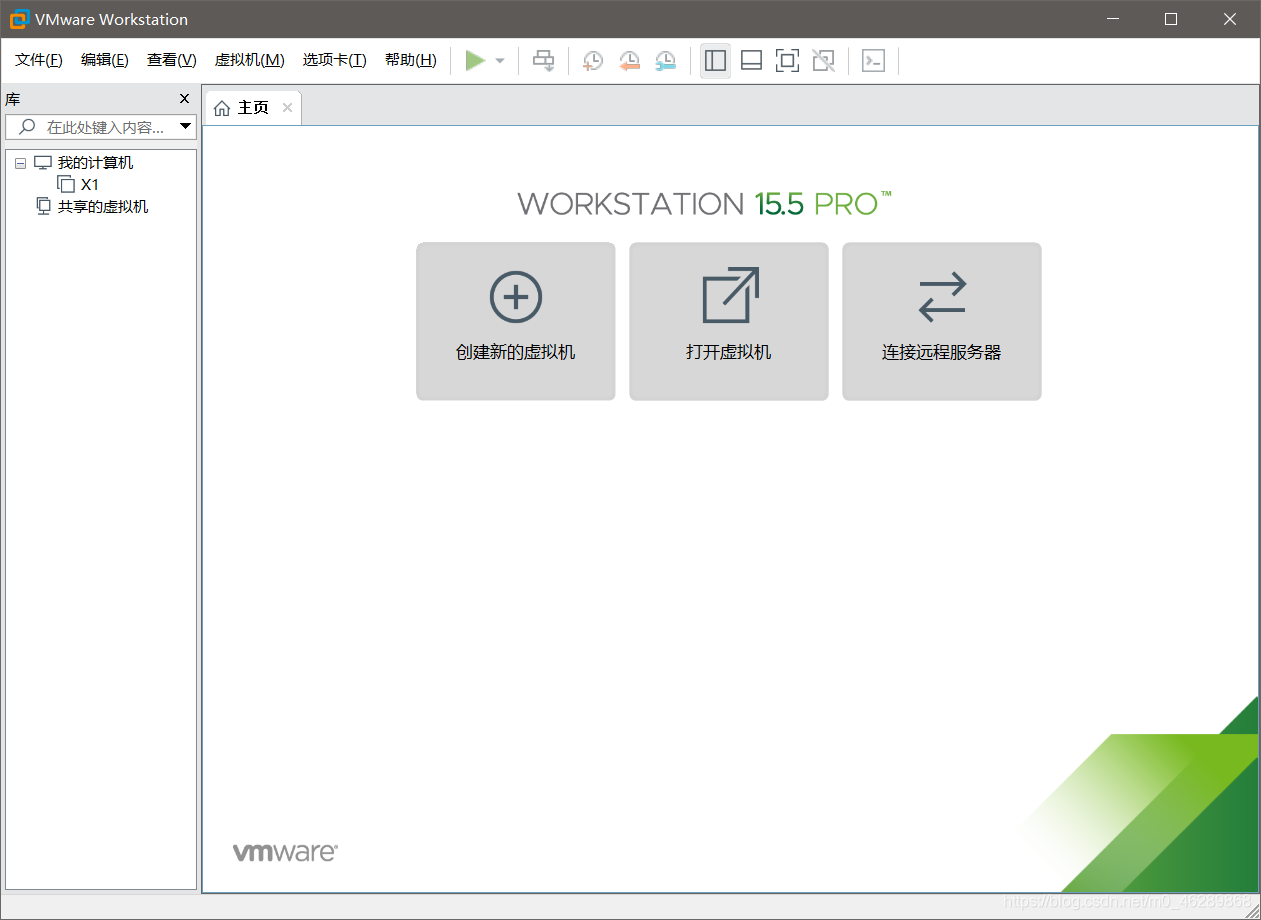Image resolution: width=1261 pixels, height=920 pixels.
Task: Open the 选项卡(T) menu
Action: click(x=335, y=60)
